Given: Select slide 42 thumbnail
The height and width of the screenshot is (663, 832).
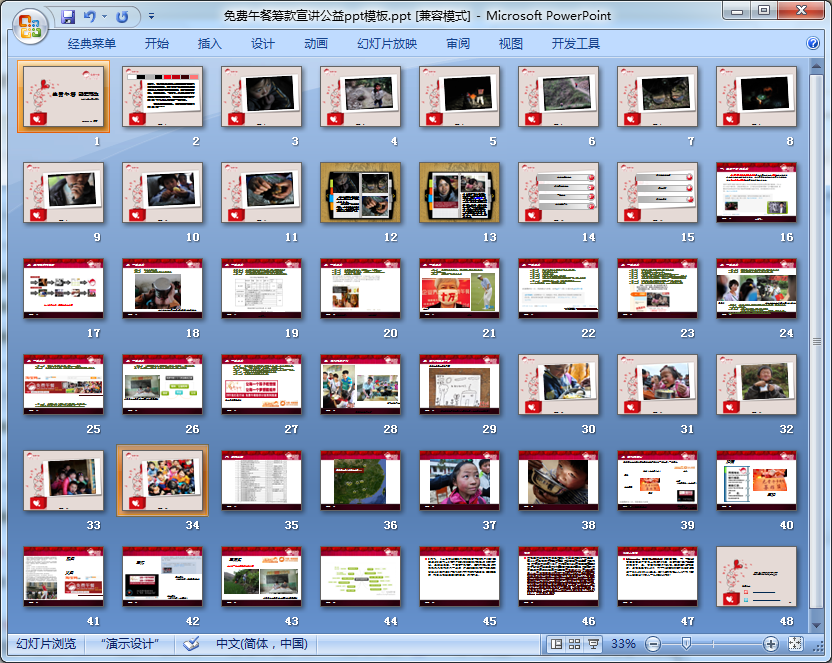Looking at the screenshot, I should pos(162,576).
